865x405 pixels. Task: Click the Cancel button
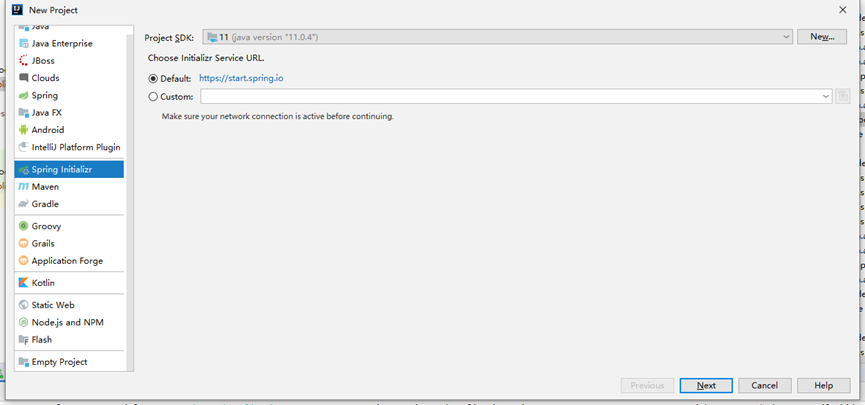click(x=765, y=386)
